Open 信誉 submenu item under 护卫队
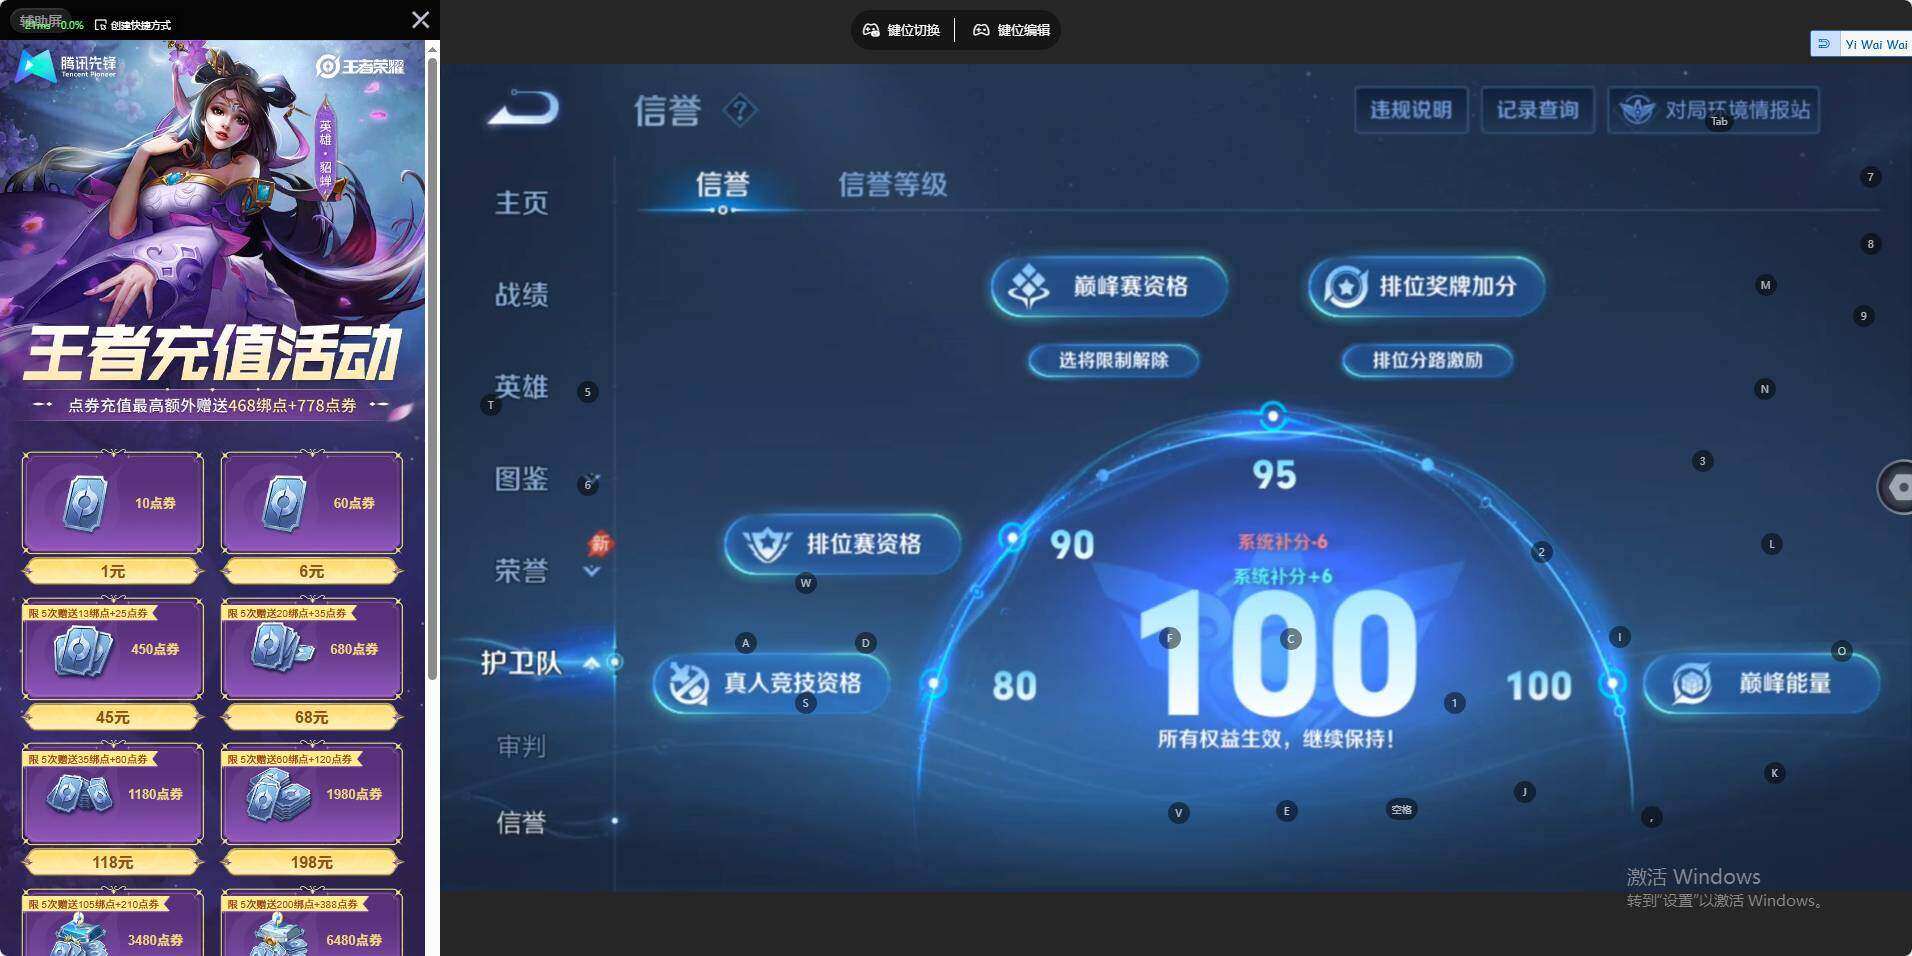1912x956 pixels. (521, 822)
